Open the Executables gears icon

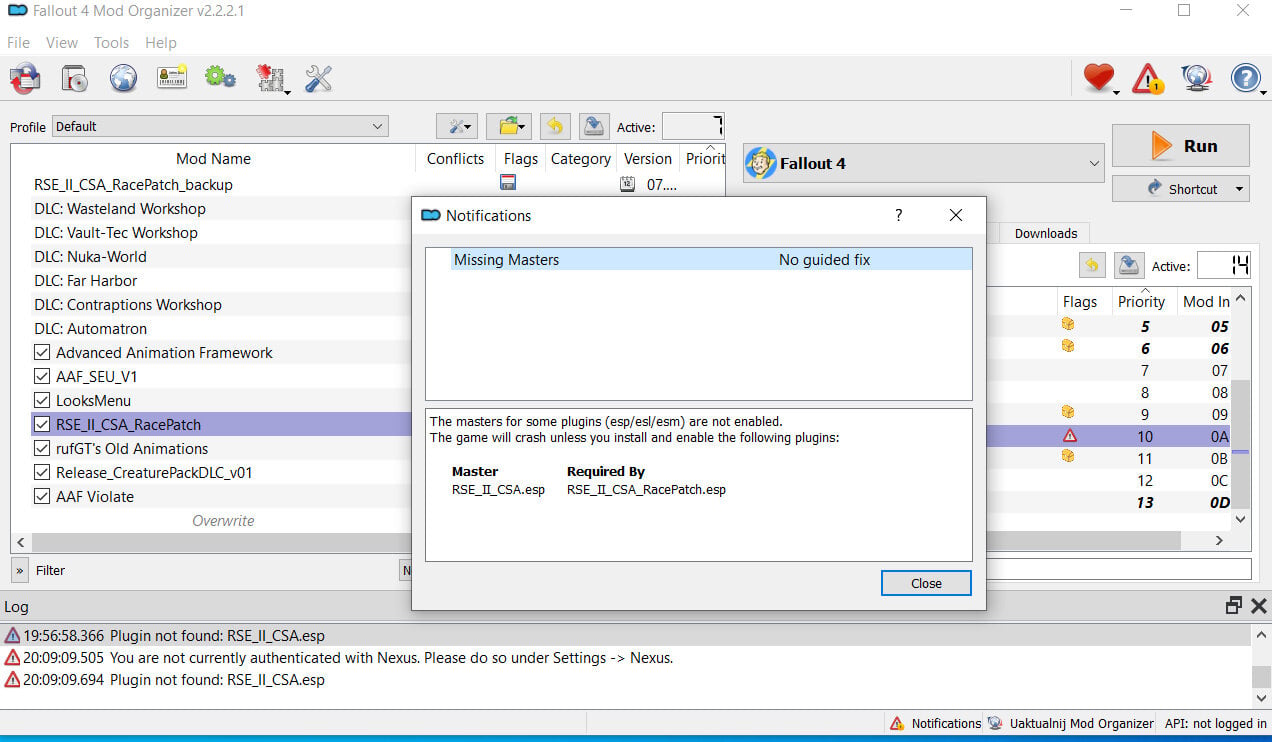(220, 78)
